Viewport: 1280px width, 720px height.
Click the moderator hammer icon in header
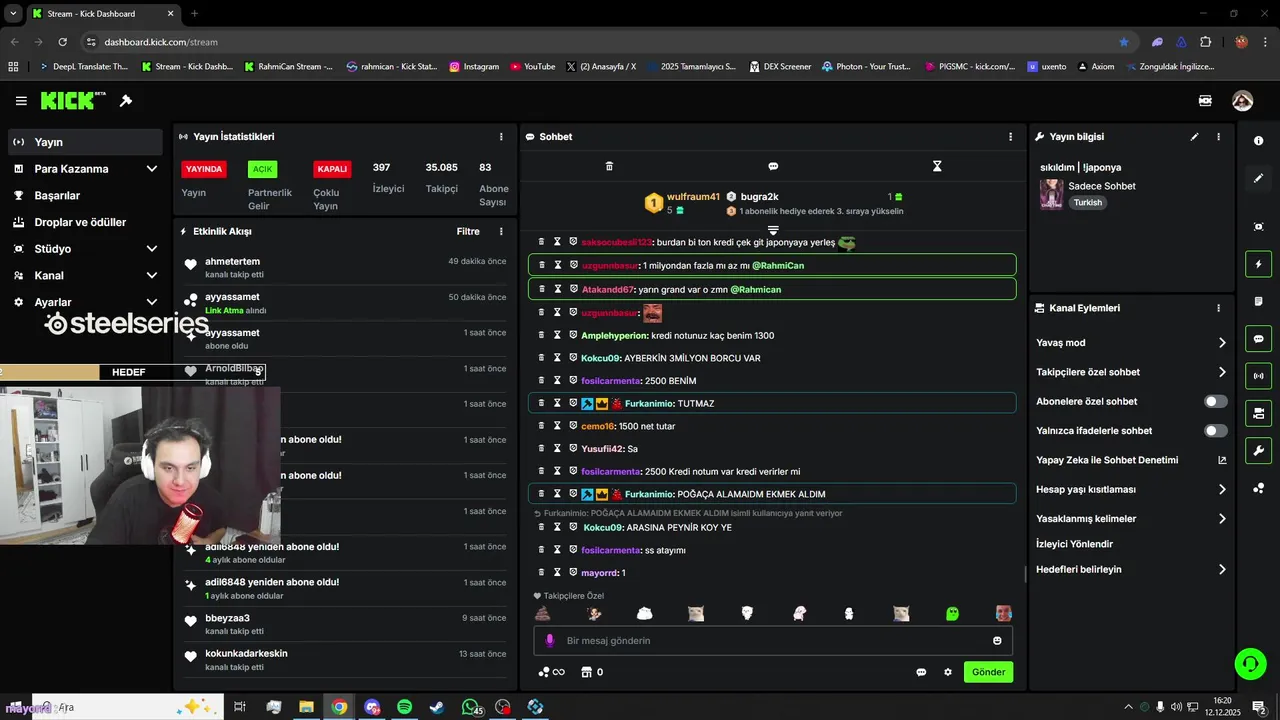coord(126,101)
